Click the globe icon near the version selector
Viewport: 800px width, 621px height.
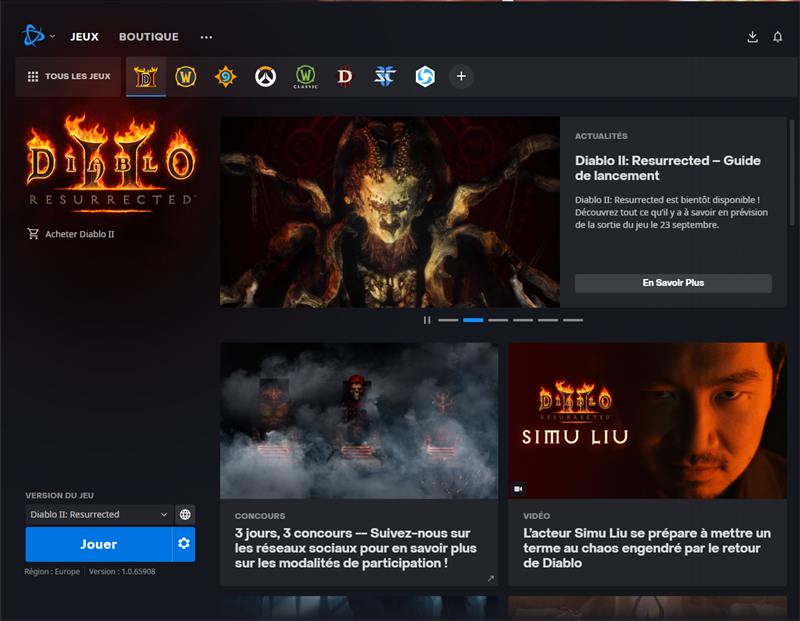(183, 513)
